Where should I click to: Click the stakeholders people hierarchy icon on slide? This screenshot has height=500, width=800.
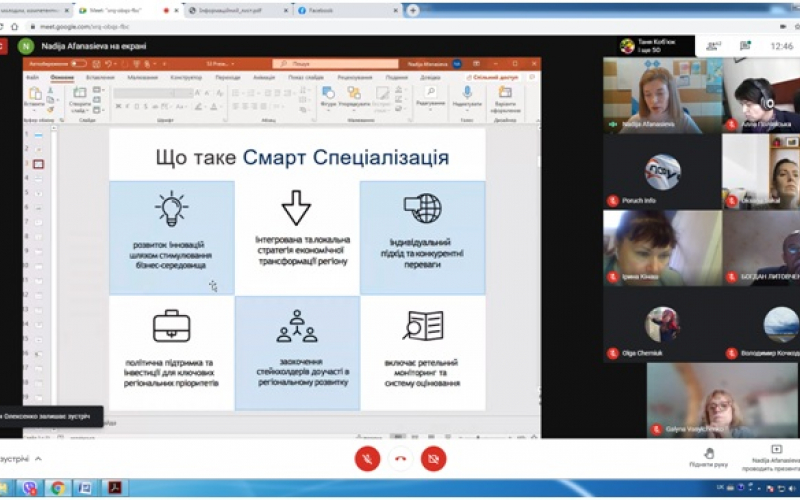pyautogui.click(x=297, y=326)
